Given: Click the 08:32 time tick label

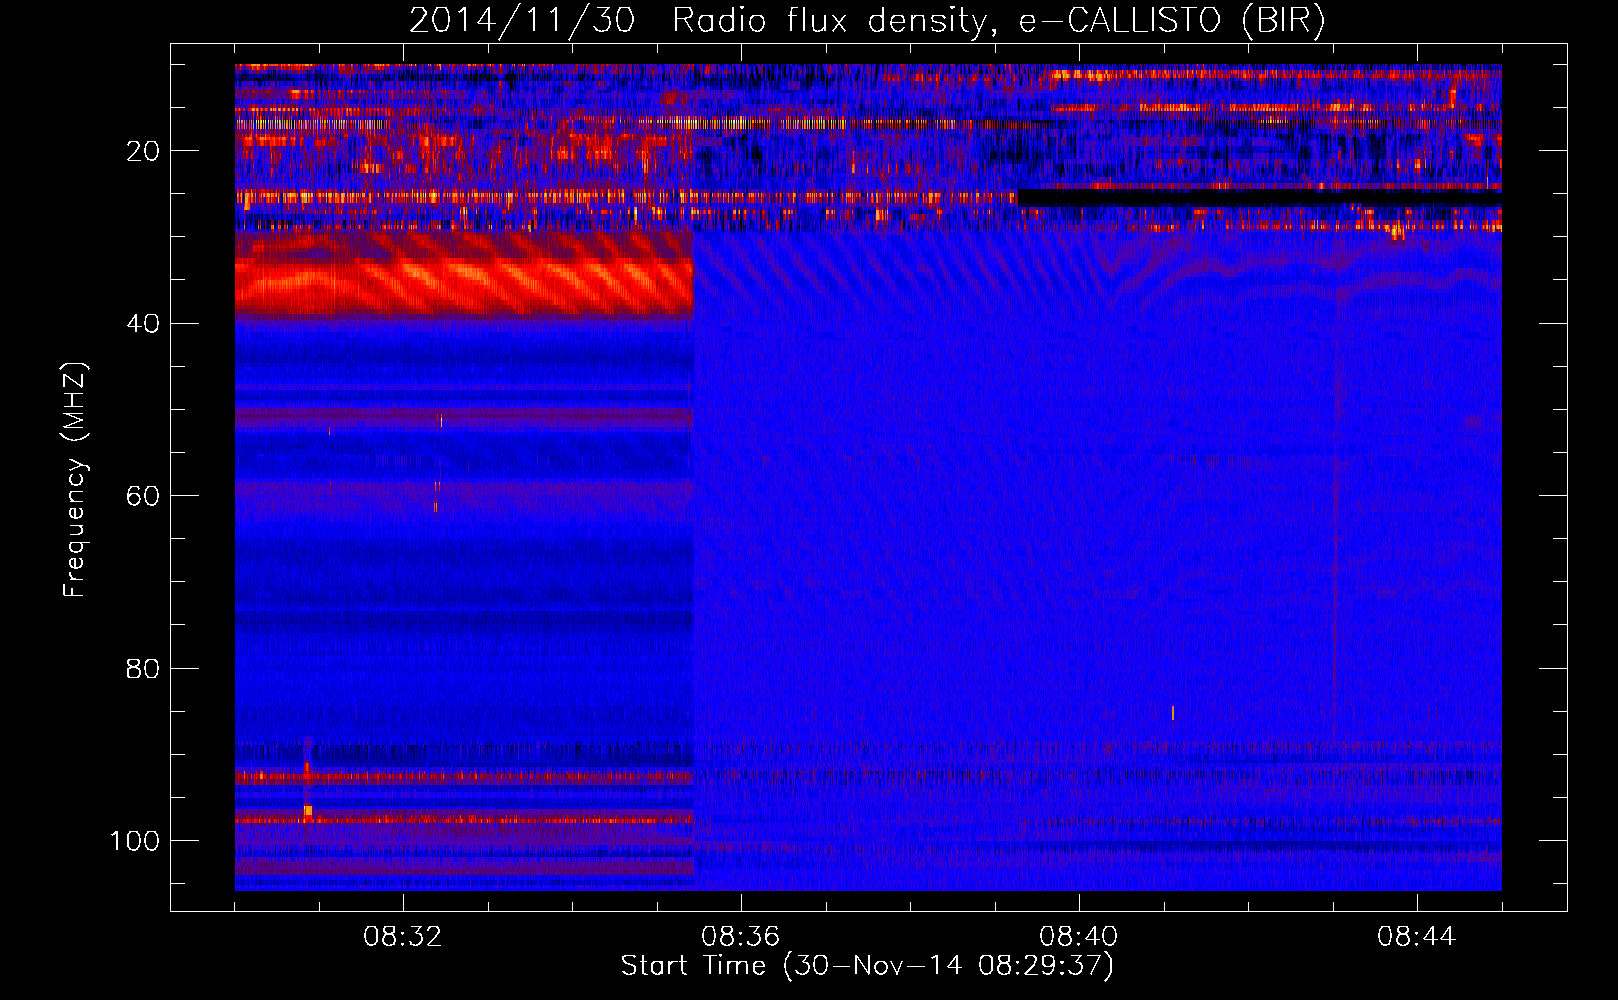Looking at the screenshot, I should pyautogui.click(x=403, y=937).
